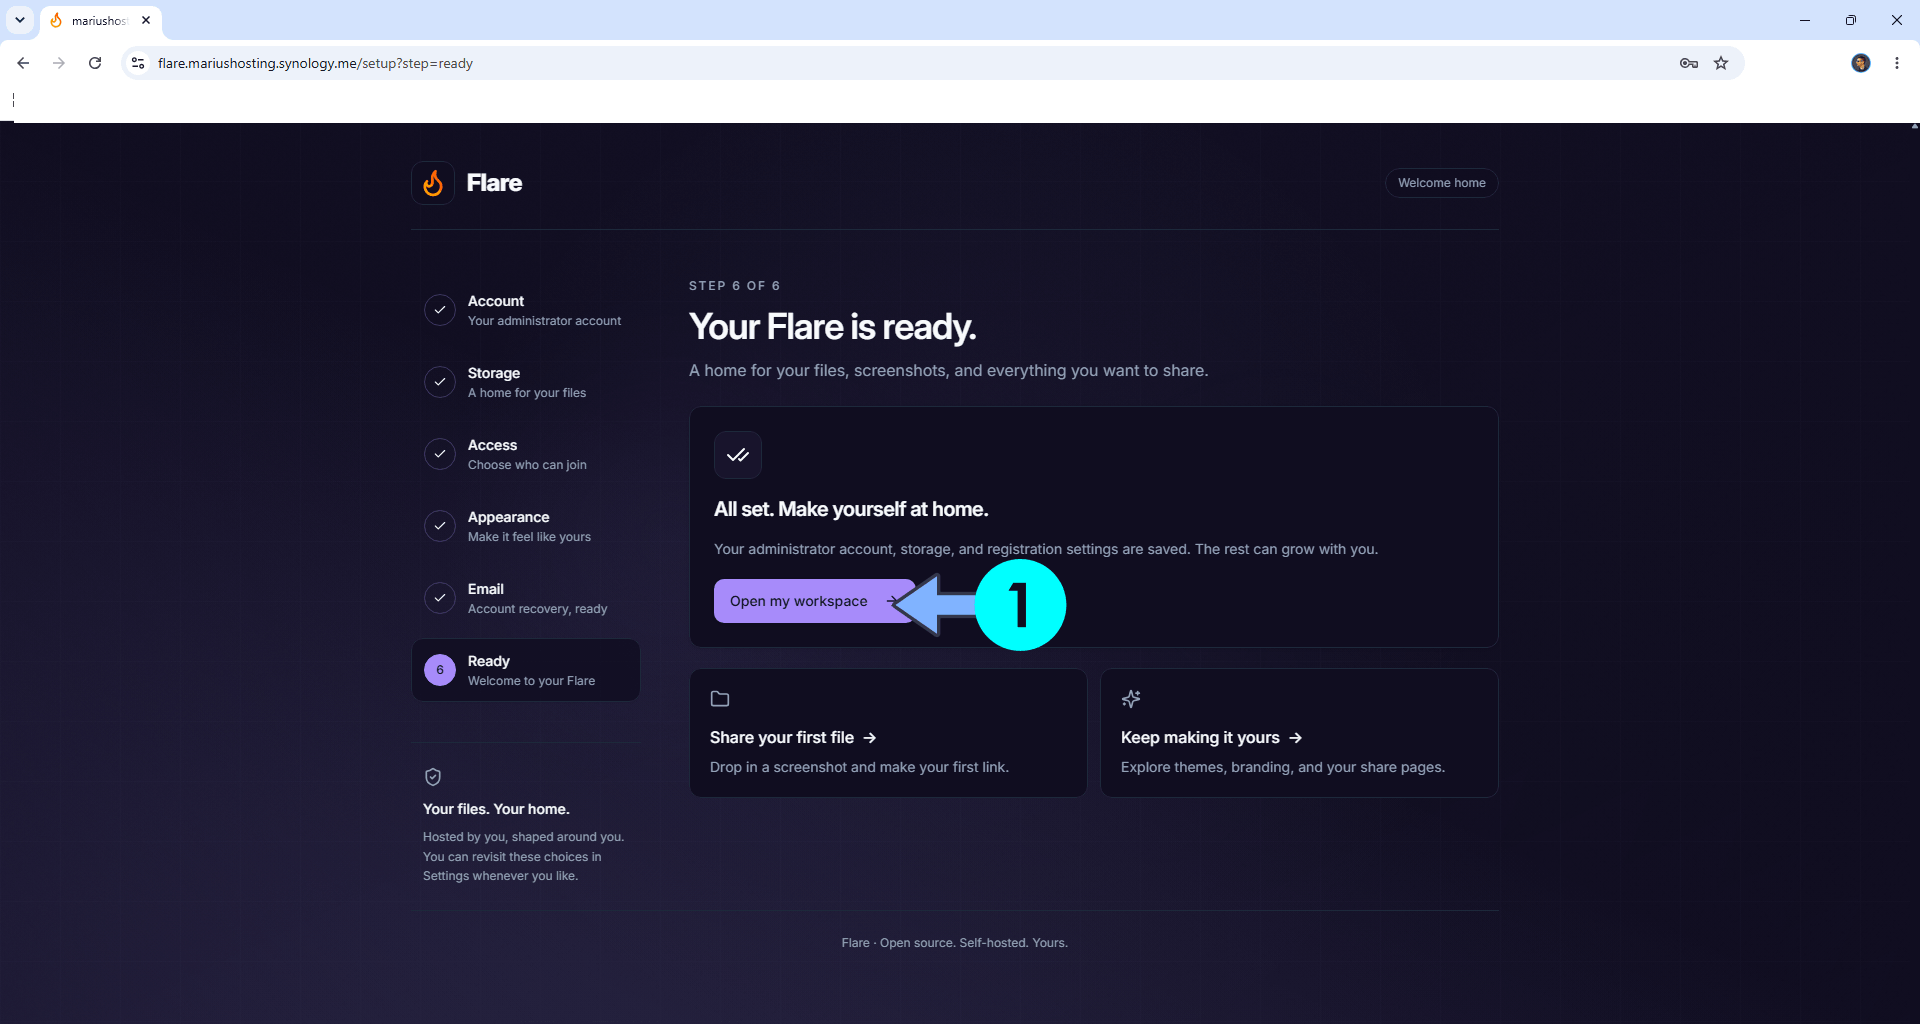
Task: Click the Storage step checkmark icon
Action: pyautogui.click(x=440, y=382)
